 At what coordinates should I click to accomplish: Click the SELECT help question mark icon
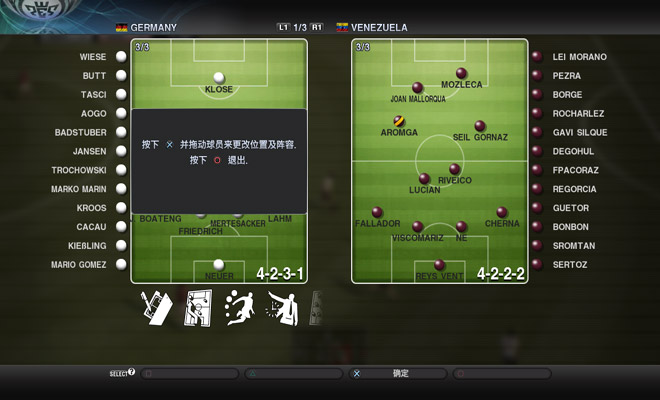tap(131, 372)
